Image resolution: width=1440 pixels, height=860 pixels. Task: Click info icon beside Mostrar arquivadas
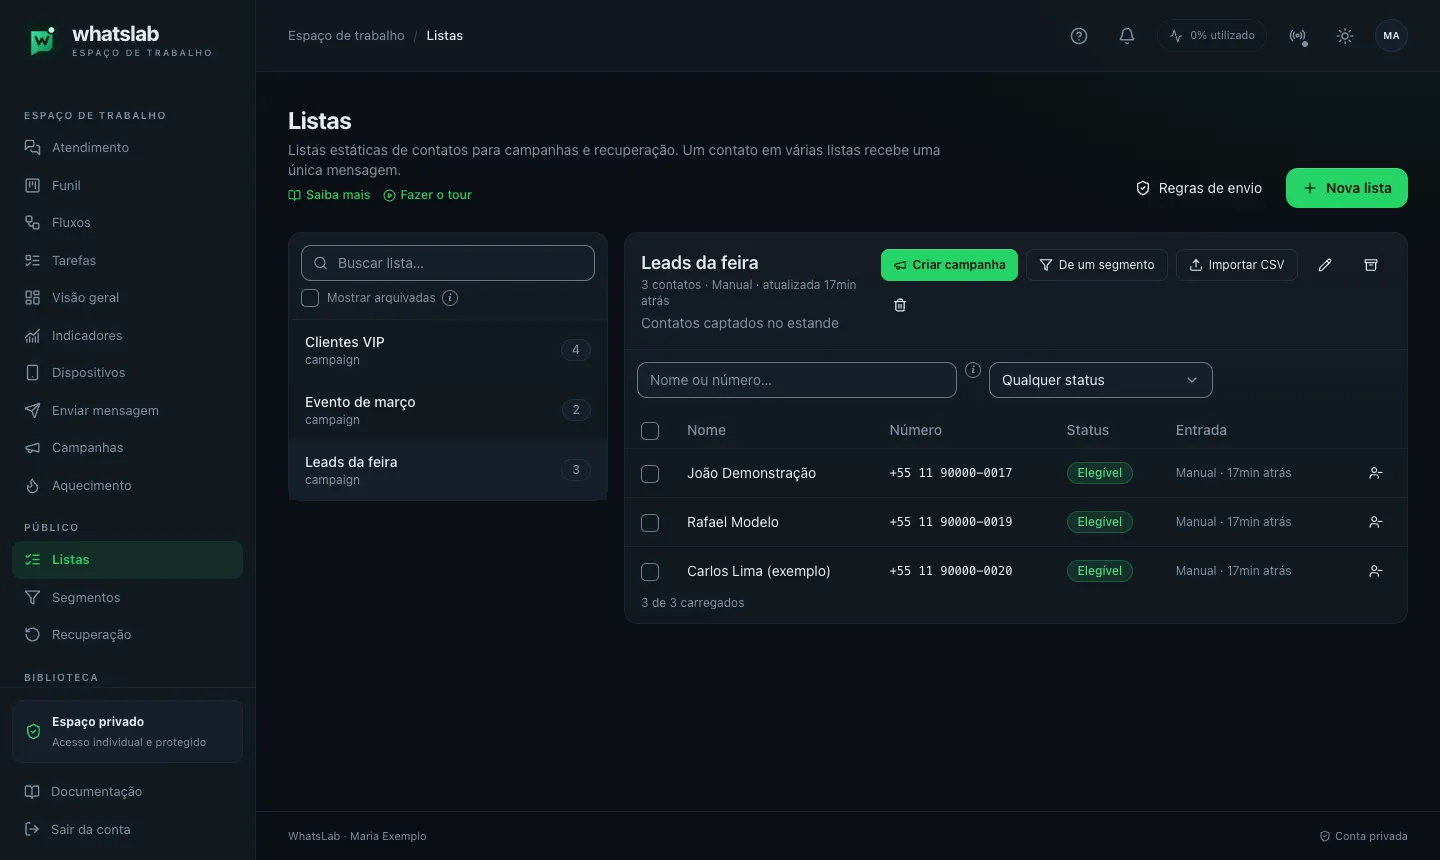coord(450,298)
